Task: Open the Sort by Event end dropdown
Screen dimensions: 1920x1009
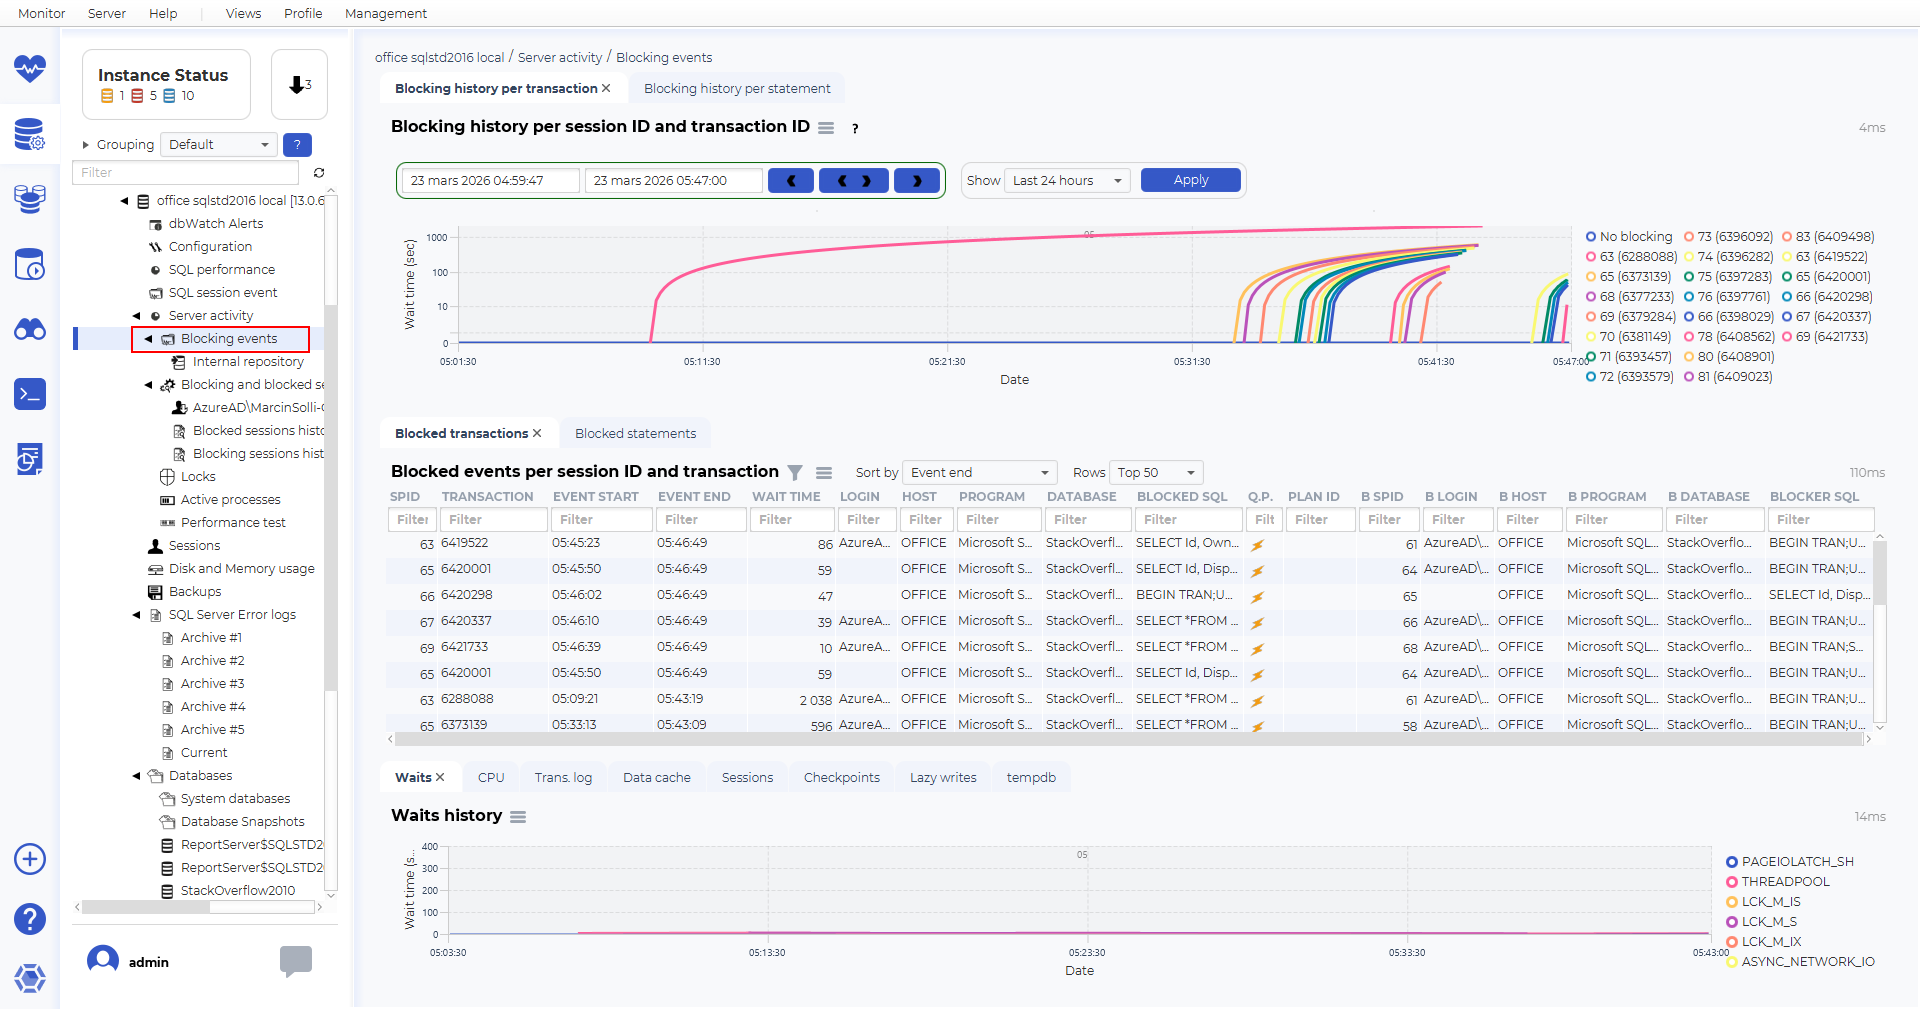Action: pyautogui.click(x=979, y=473)
